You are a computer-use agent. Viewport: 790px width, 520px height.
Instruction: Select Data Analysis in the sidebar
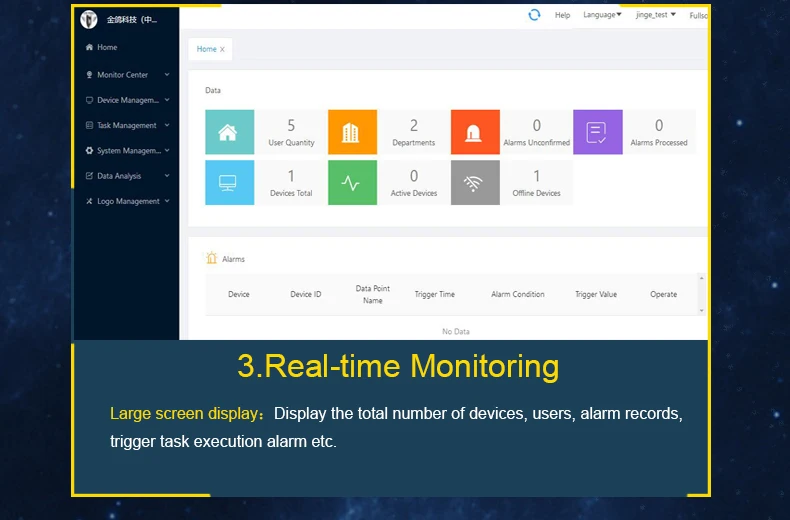click(126, 175)
